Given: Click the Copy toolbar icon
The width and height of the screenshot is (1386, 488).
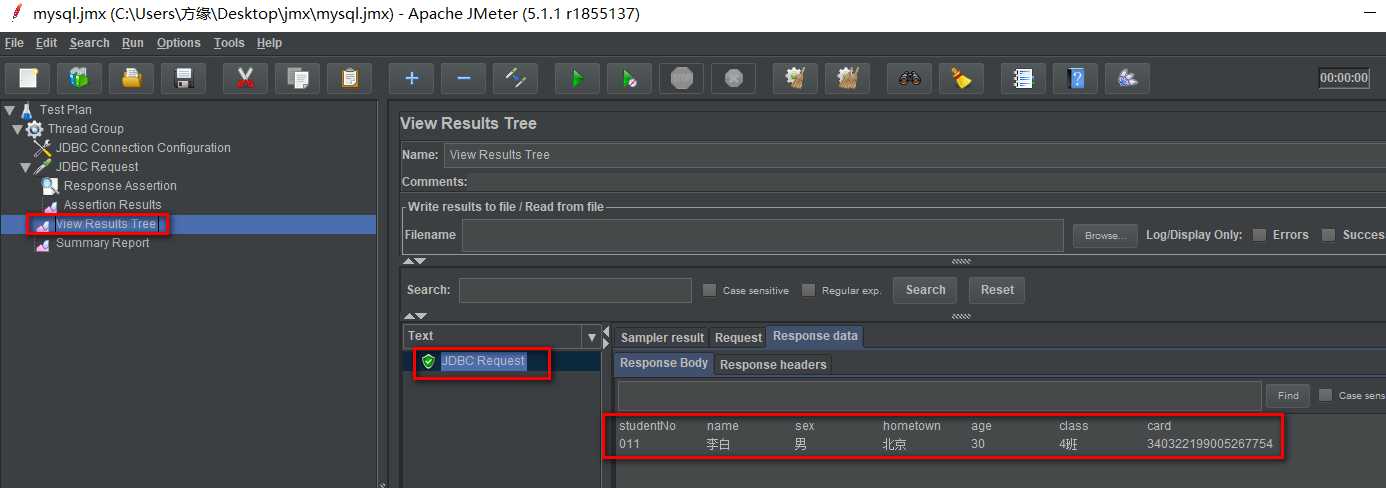Looking at the screenshot, I should (x=297, y=78).
